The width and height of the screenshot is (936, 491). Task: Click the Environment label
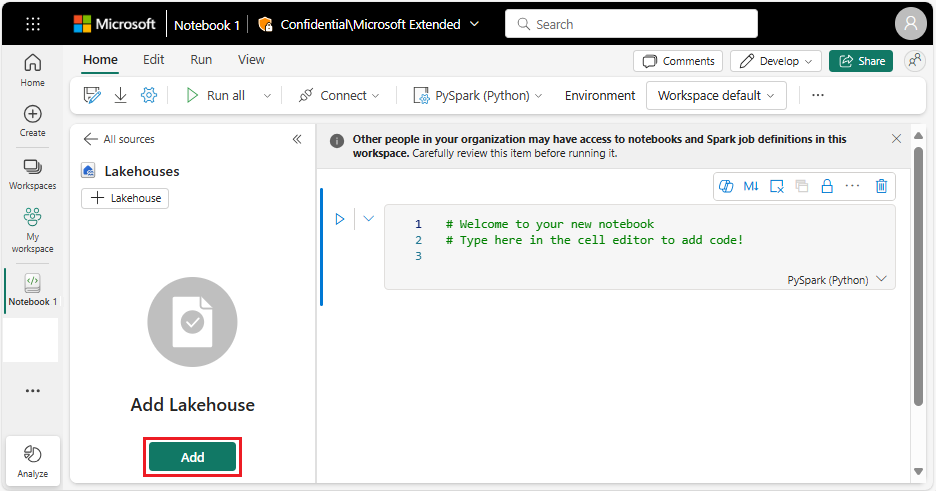click(x=600, y=95)
